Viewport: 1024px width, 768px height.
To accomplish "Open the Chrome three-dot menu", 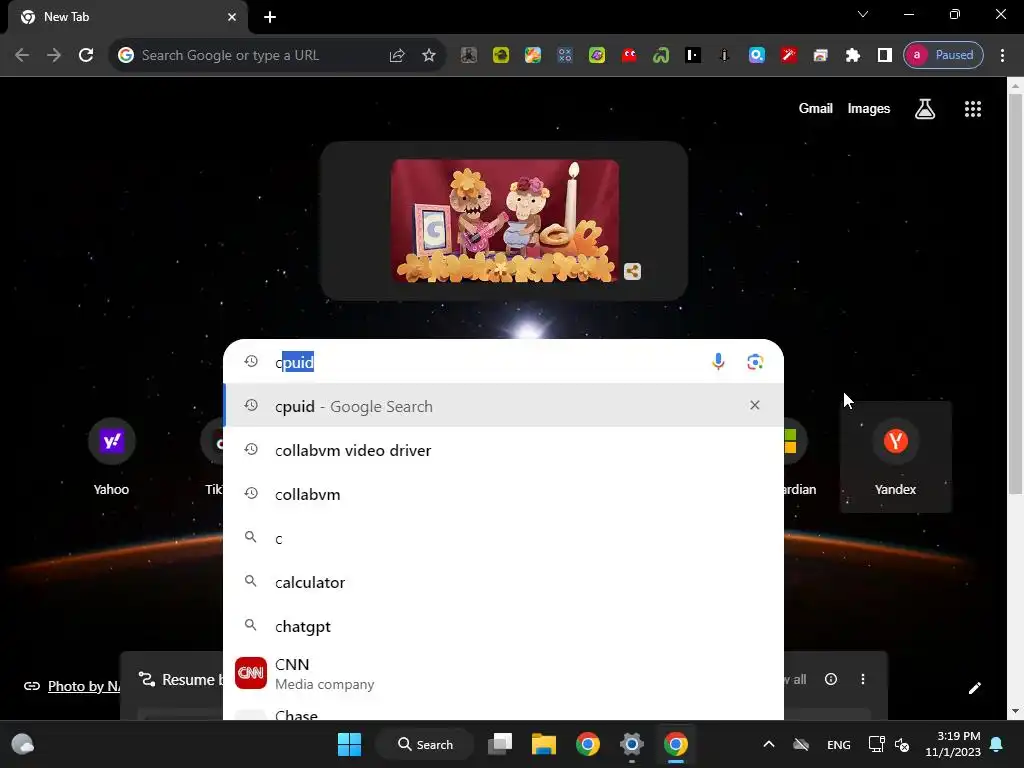I will coord(1002,56).
